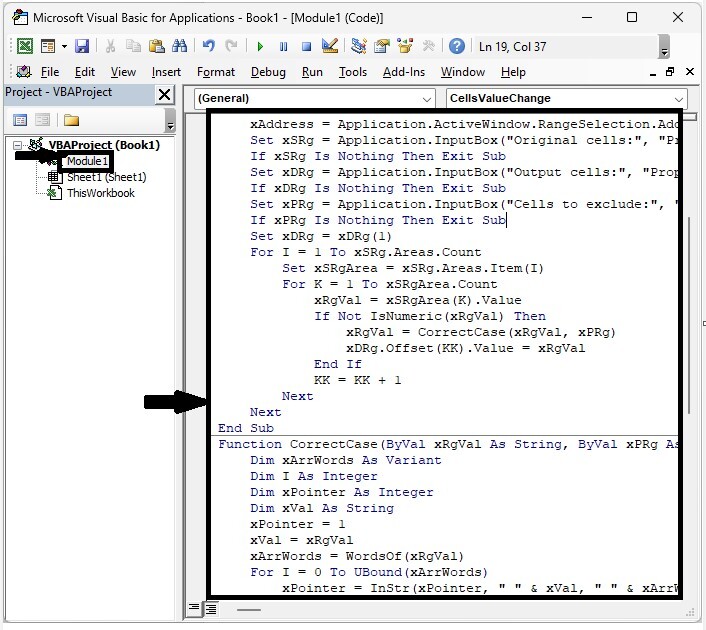The width and height of the screenshot is (706, 630).
Task: Toggle Design Mode in the toolbar
Action: click(x=331, y=46)
